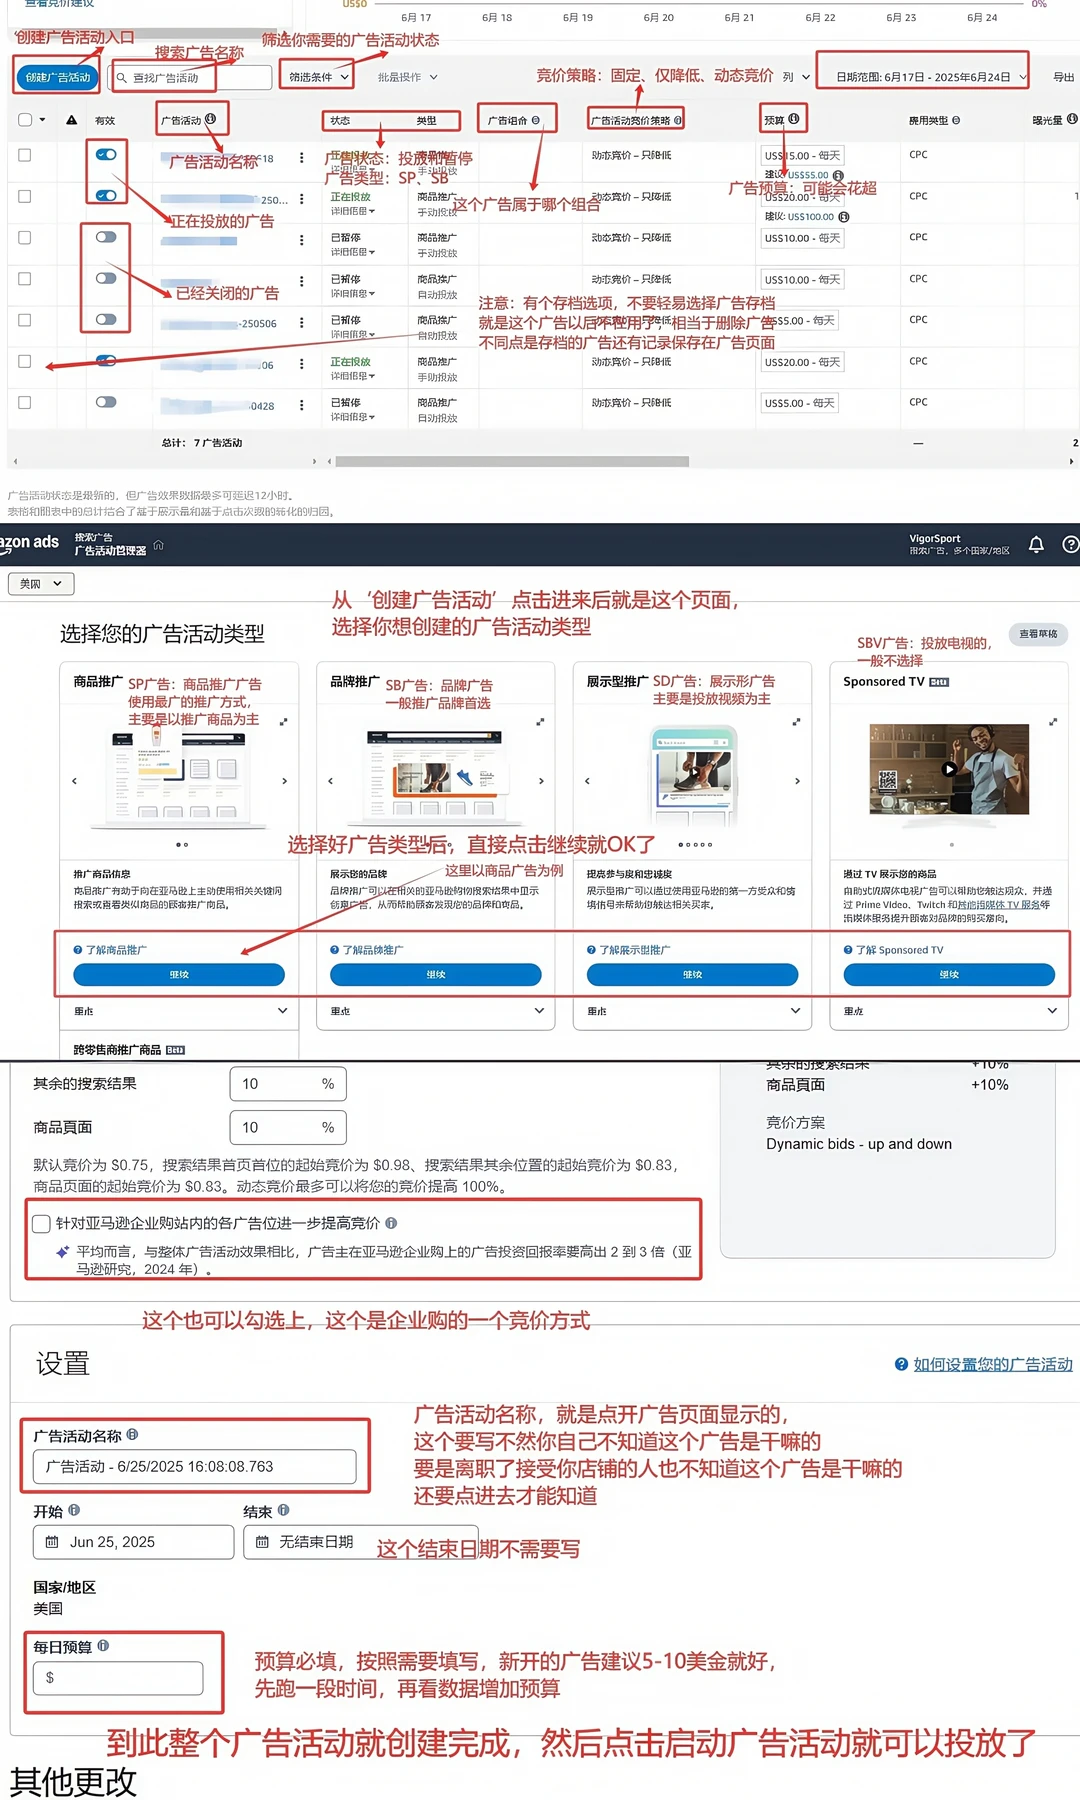This screenshot has width=1080, height=1800.
Task: Open the VigorSport account menu
Action: tap(958, 544)
